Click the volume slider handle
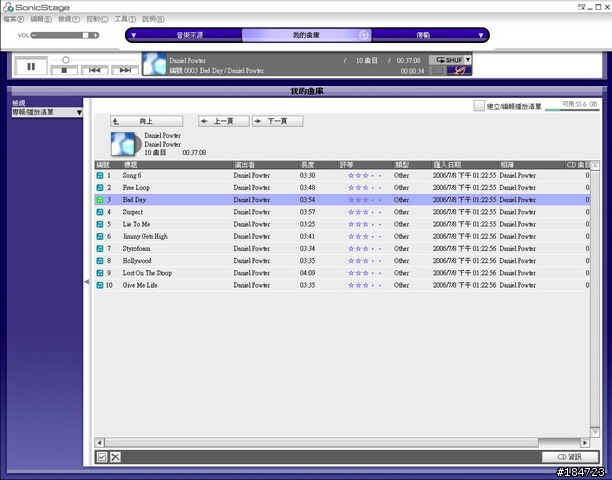Viewport: 612px width, 480px height. pyautogui.click(x=85, y=35)
